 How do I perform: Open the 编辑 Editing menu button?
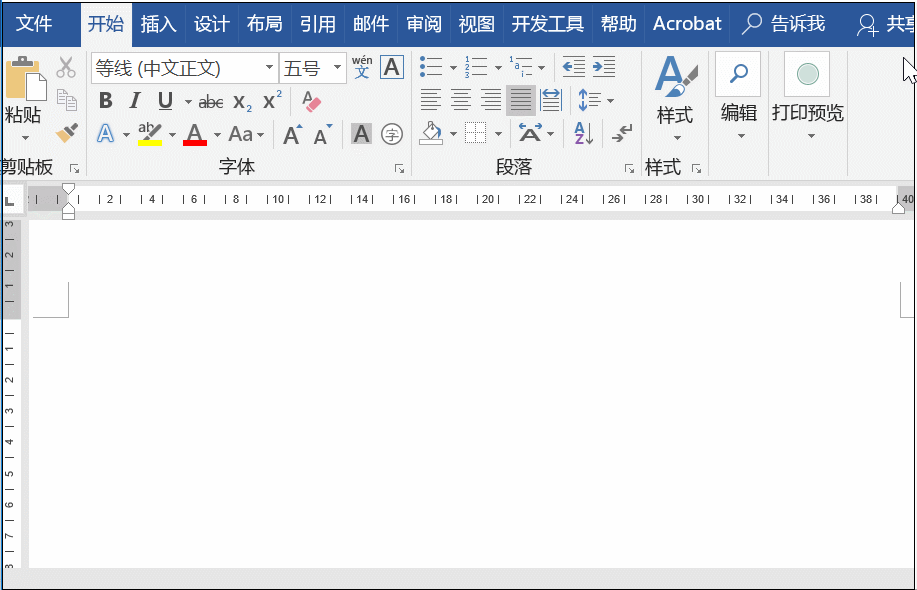pyautogui.click(x=739, y=96)
